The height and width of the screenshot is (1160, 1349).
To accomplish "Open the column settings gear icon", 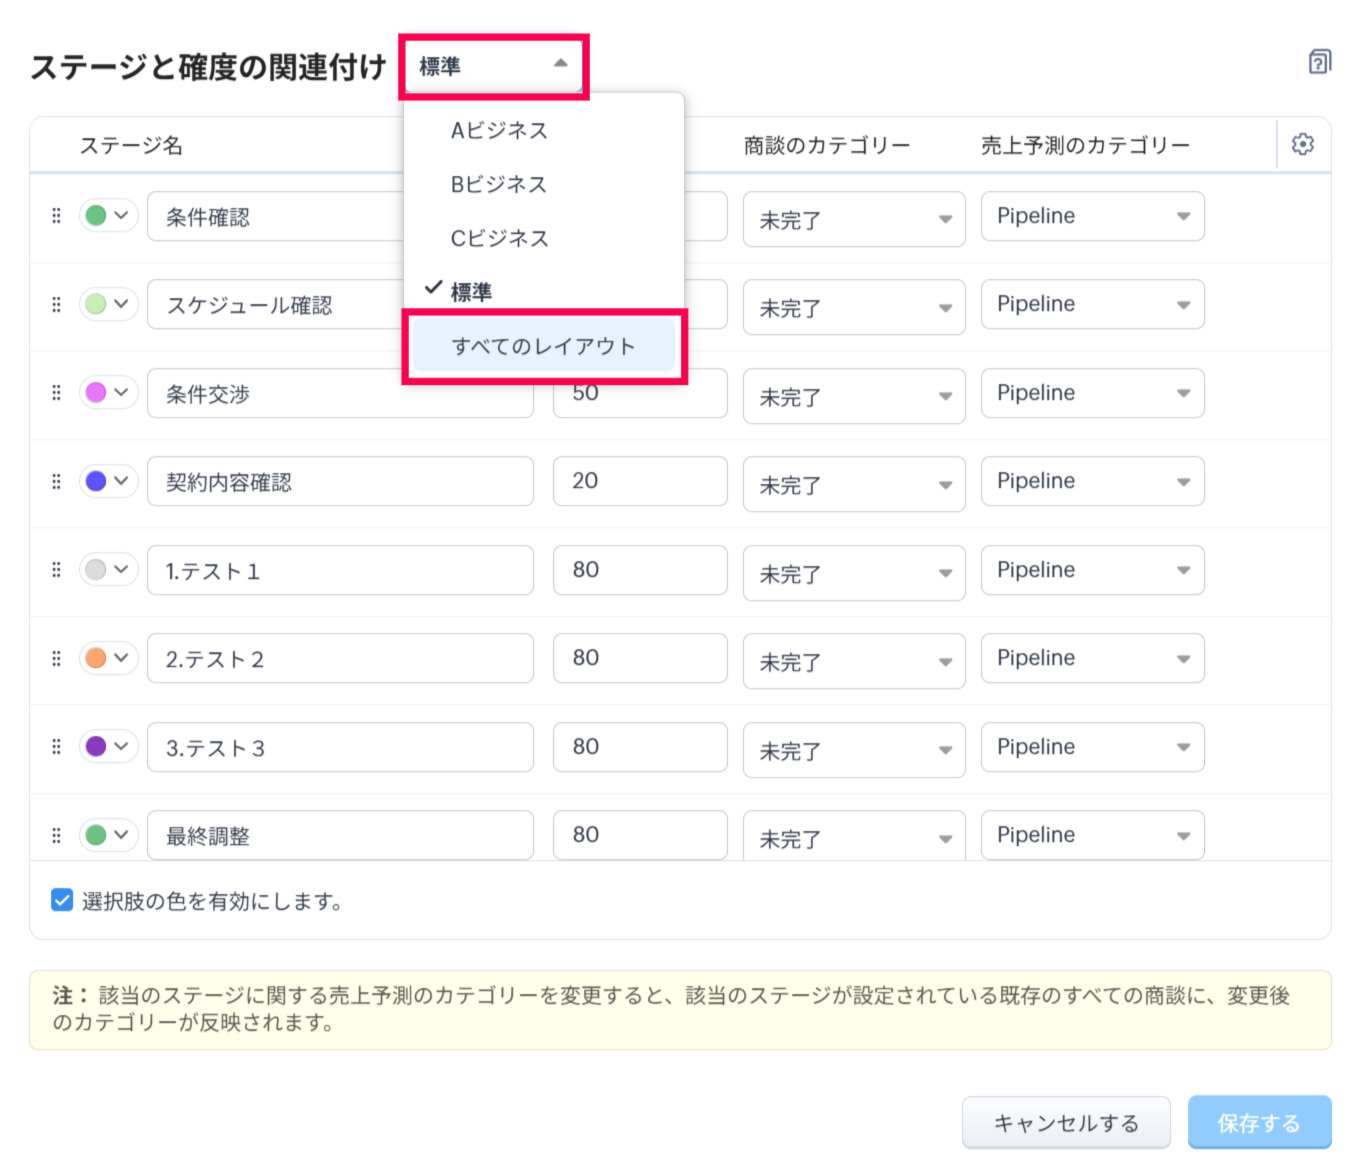I will point(1302,144).
